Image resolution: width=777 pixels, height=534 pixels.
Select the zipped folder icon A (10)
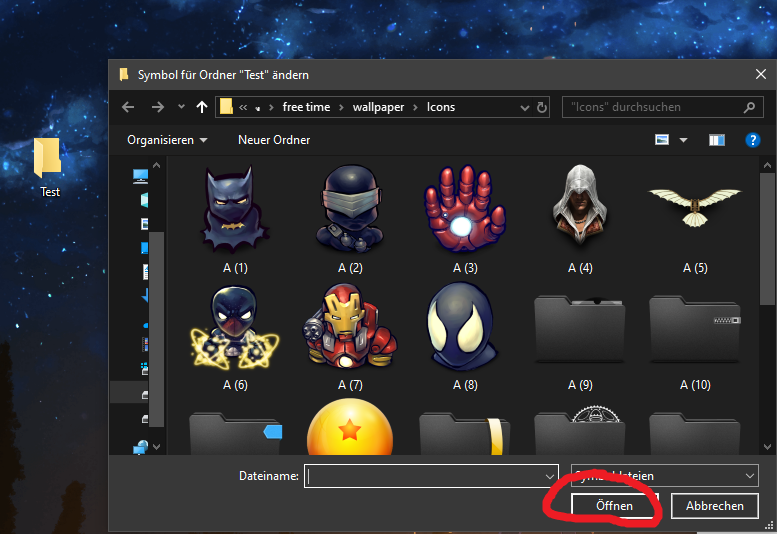[x=695, y=329]
